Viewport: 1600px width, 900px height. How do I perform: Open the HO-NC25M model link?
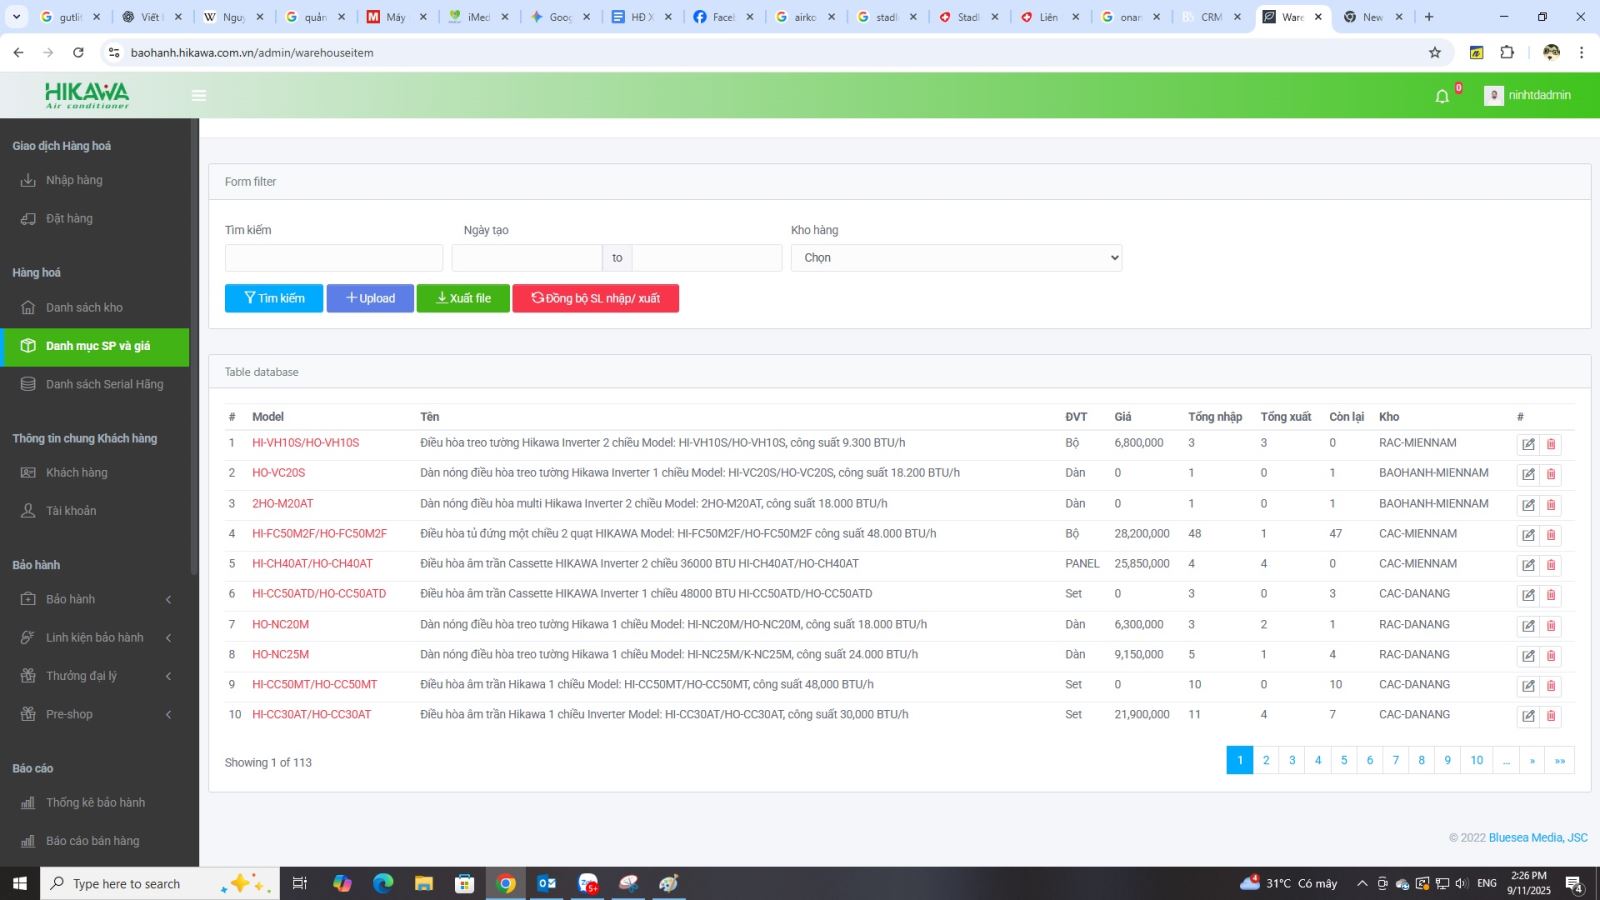(x=280, y=655)
